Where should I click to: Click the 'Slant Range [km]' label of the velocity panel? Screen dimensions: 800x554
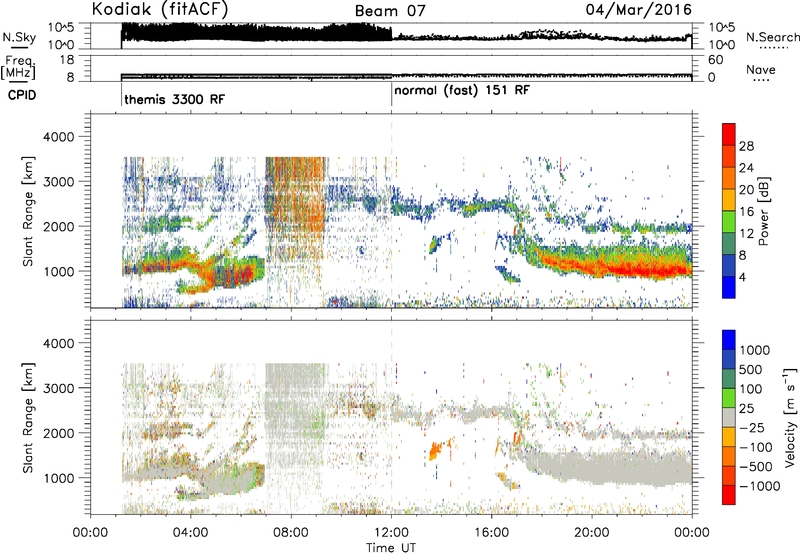coord(29,417)
